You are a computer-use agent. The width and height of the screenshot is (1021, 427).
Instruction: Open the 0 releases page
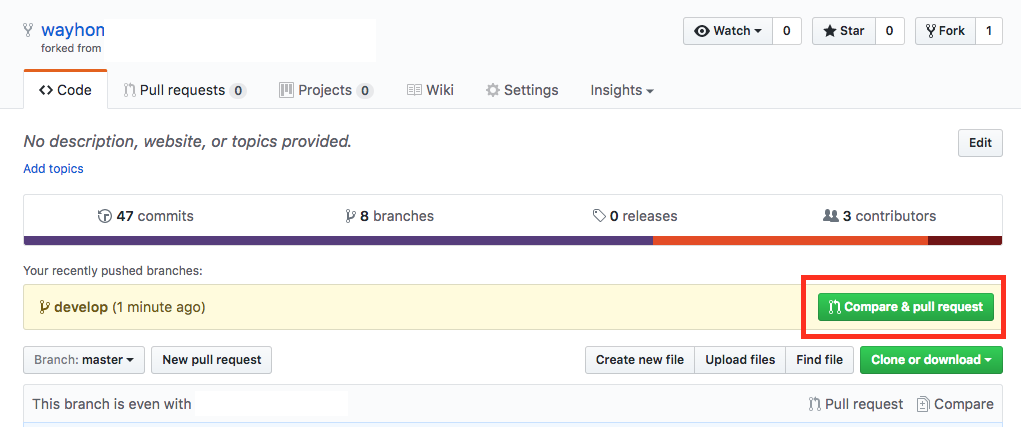point(635,216)
